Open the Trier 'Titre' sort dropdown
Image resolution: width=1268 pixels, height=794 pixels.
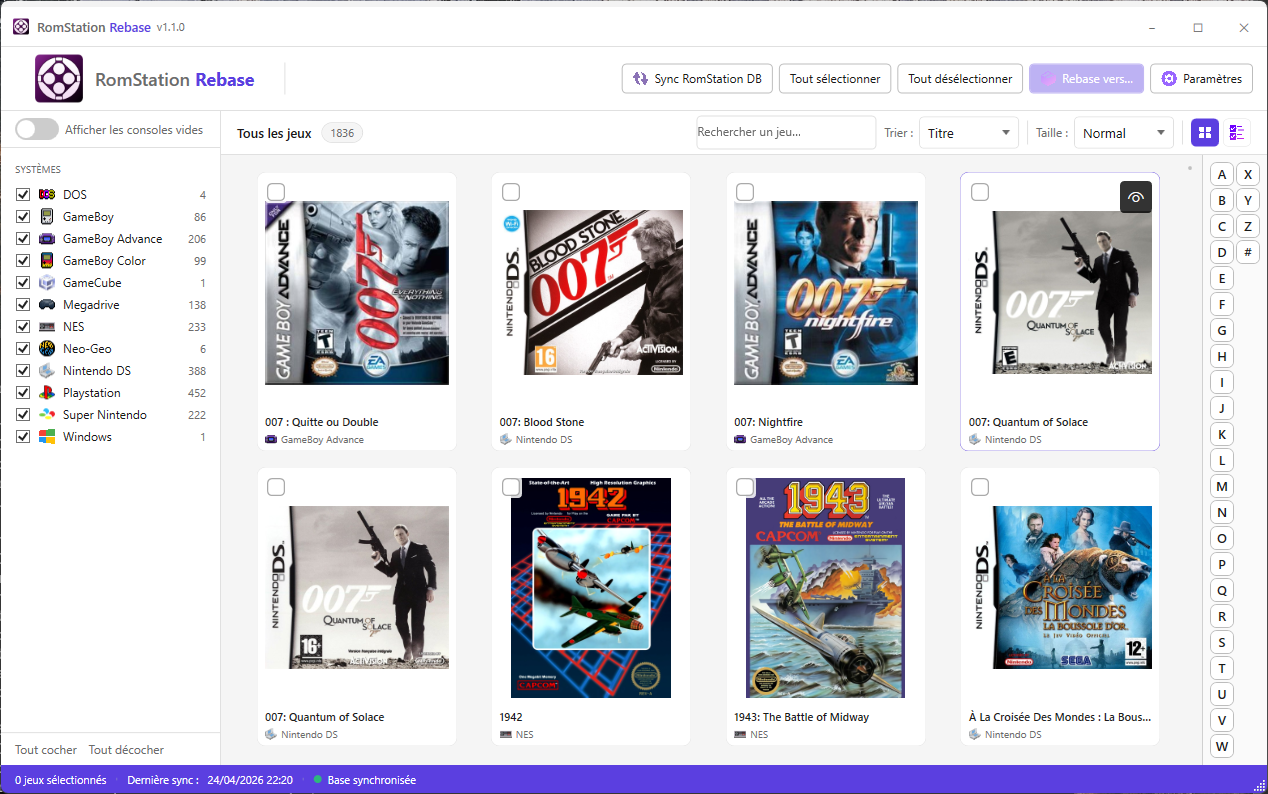click(968, 133)
